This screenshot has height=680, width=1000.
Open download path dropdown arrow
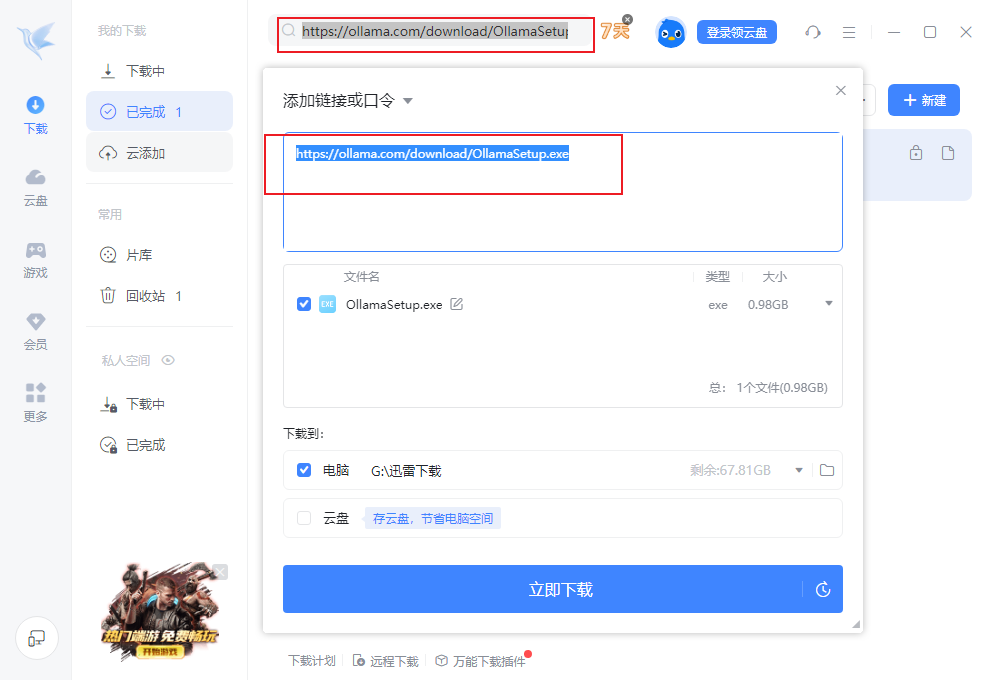pyautogui.click(x=798, y=470)
